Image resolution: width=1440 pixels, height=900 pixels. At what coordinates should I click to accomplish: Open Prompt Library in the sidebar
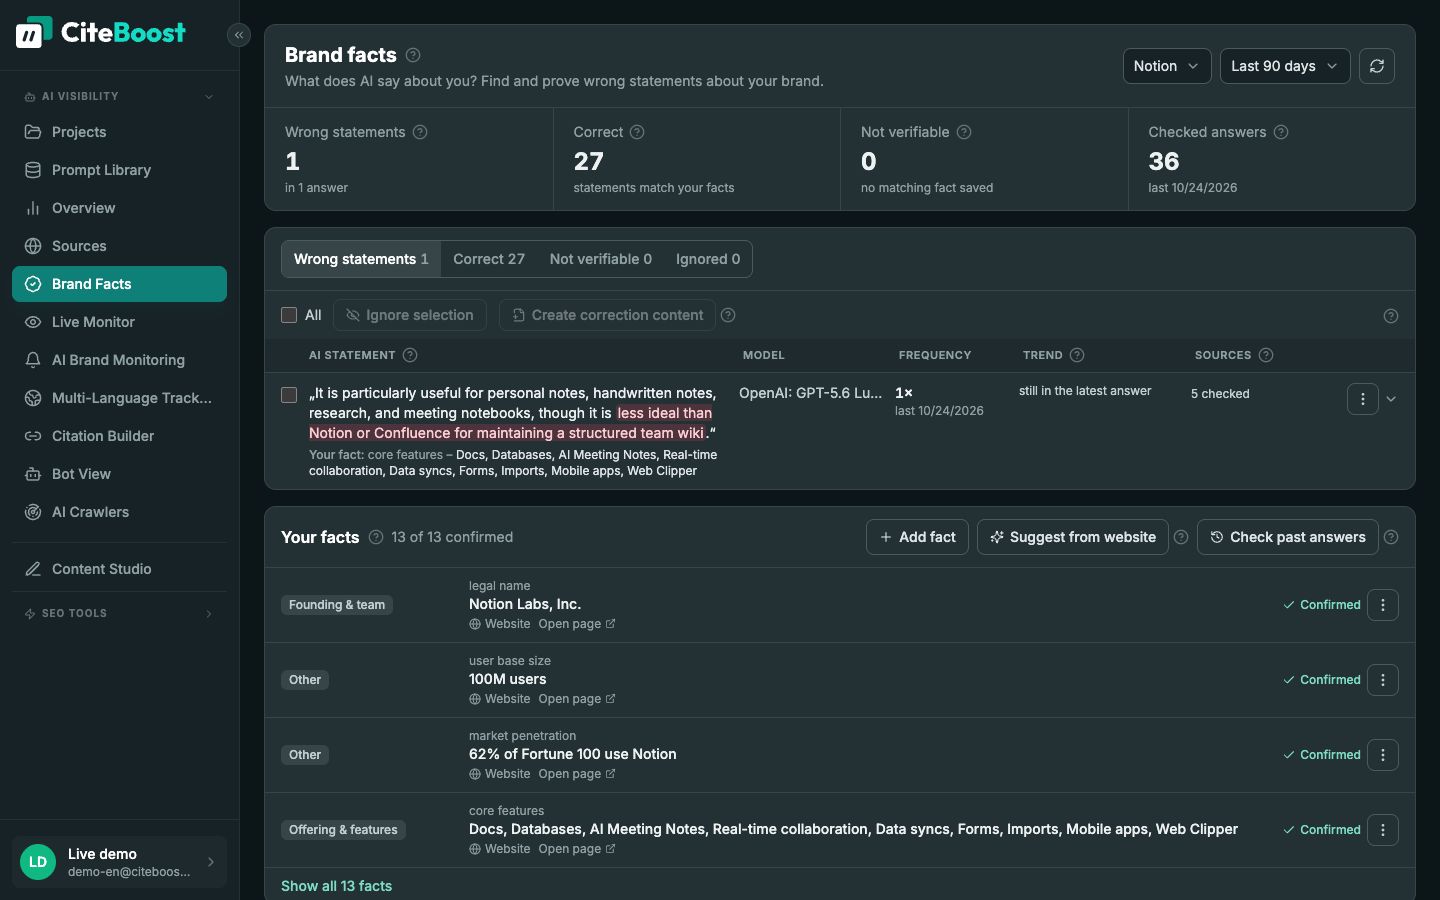[x=119, y=170]
